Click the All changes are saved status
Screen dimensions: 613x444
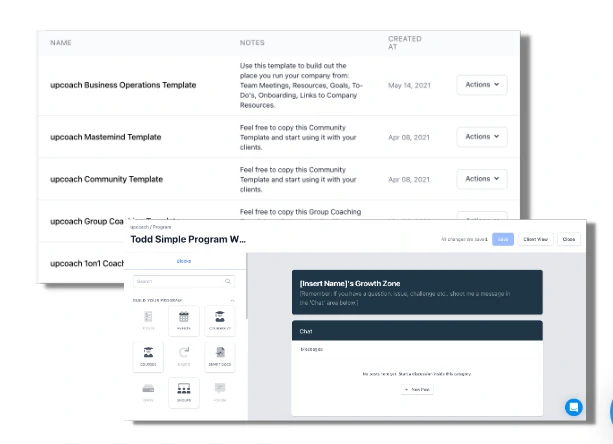pyautogui.click(x=464, y=239)
